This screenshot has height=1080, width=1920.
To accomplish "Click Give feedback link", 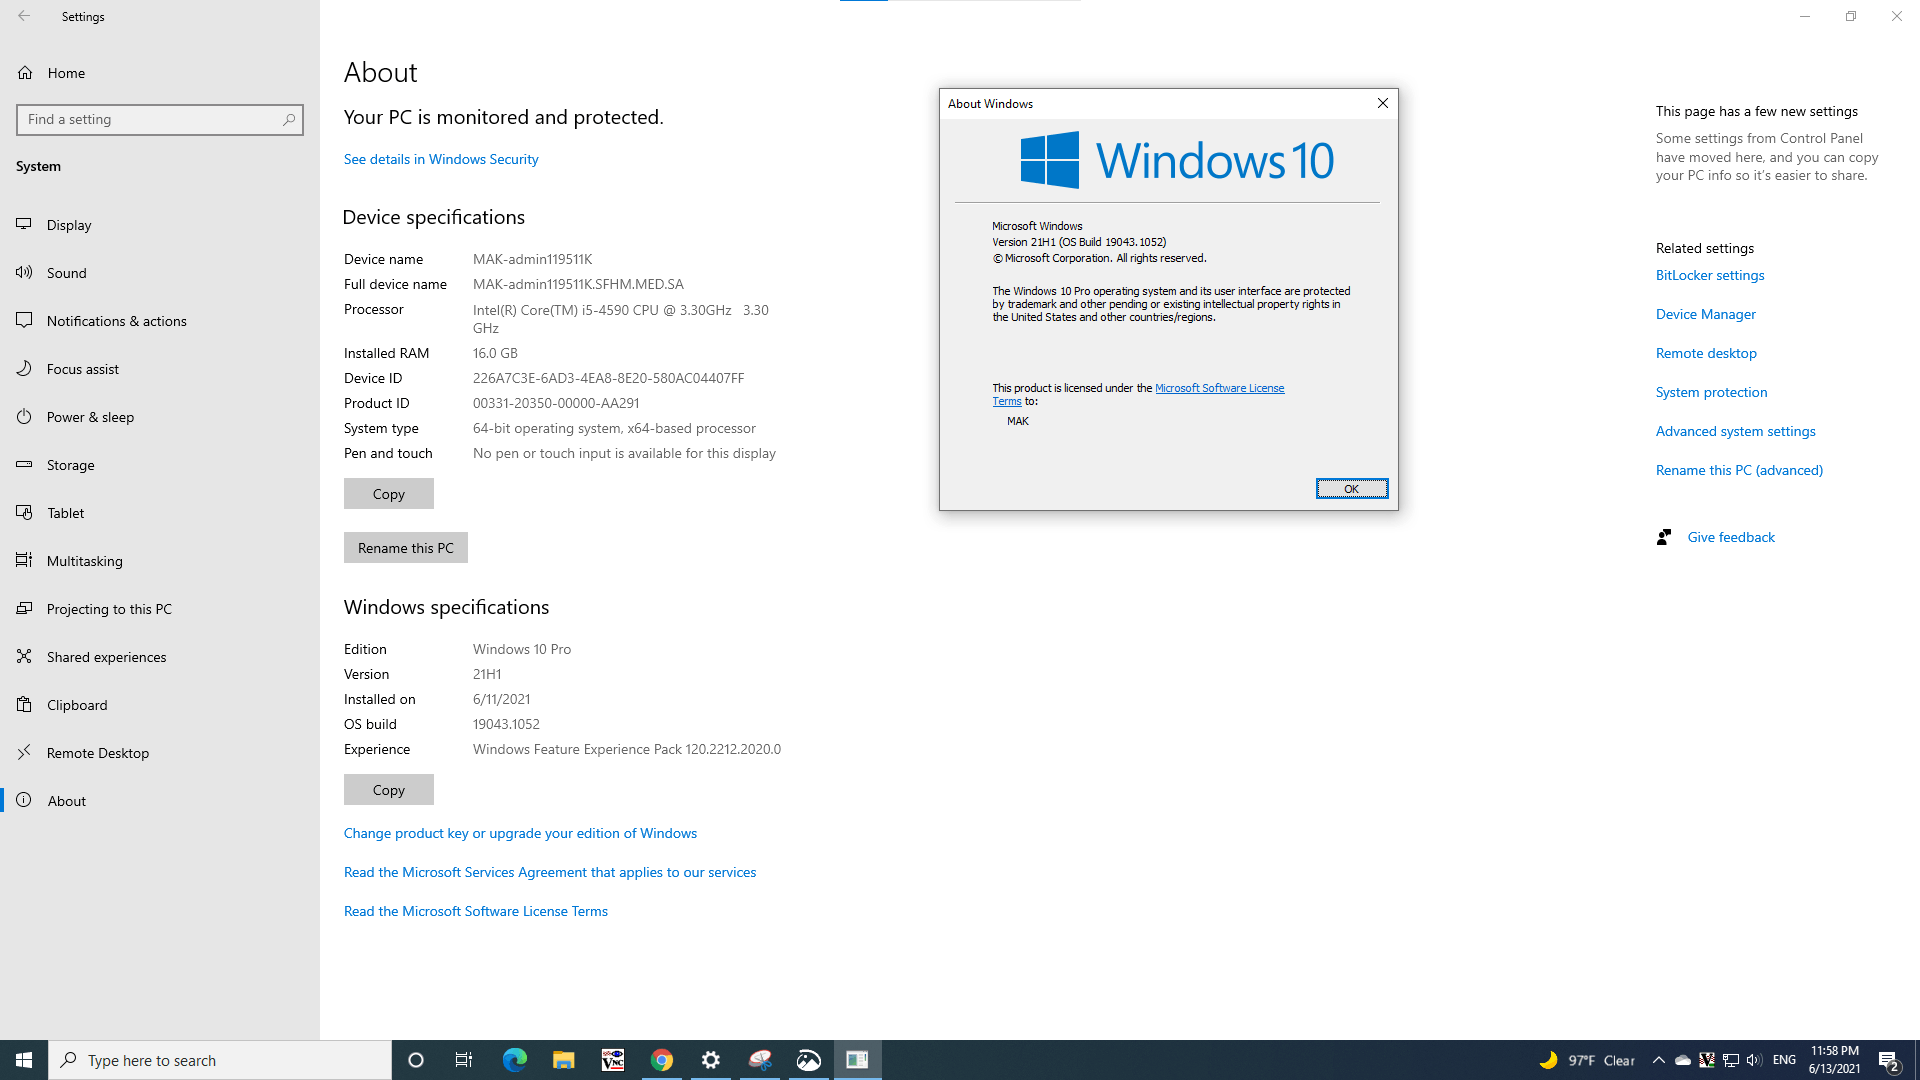I will [x=1731, y=537].
